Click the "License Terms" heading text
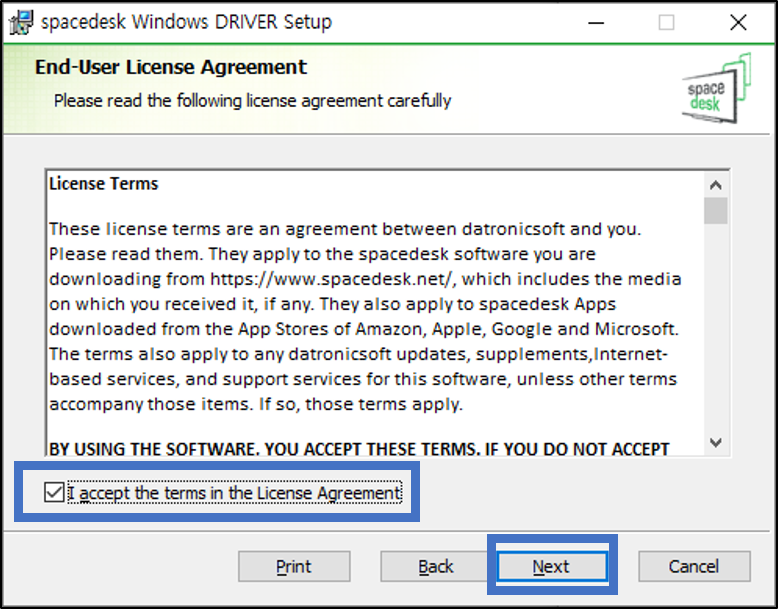The height and width of the screenshot is (609, 778). click(x=104, y=184)
